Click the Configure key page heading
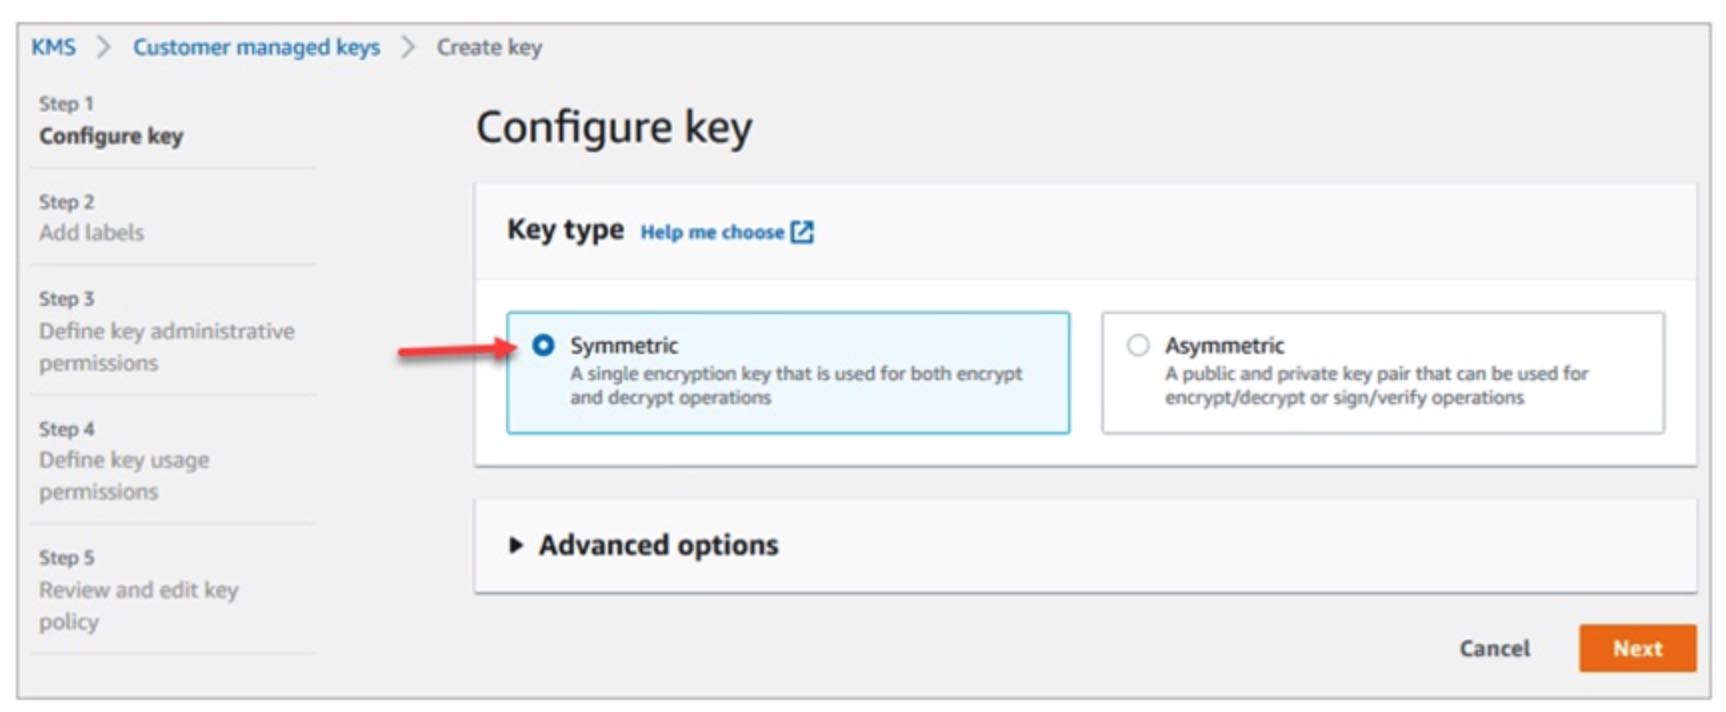 (x=613, y=128)
